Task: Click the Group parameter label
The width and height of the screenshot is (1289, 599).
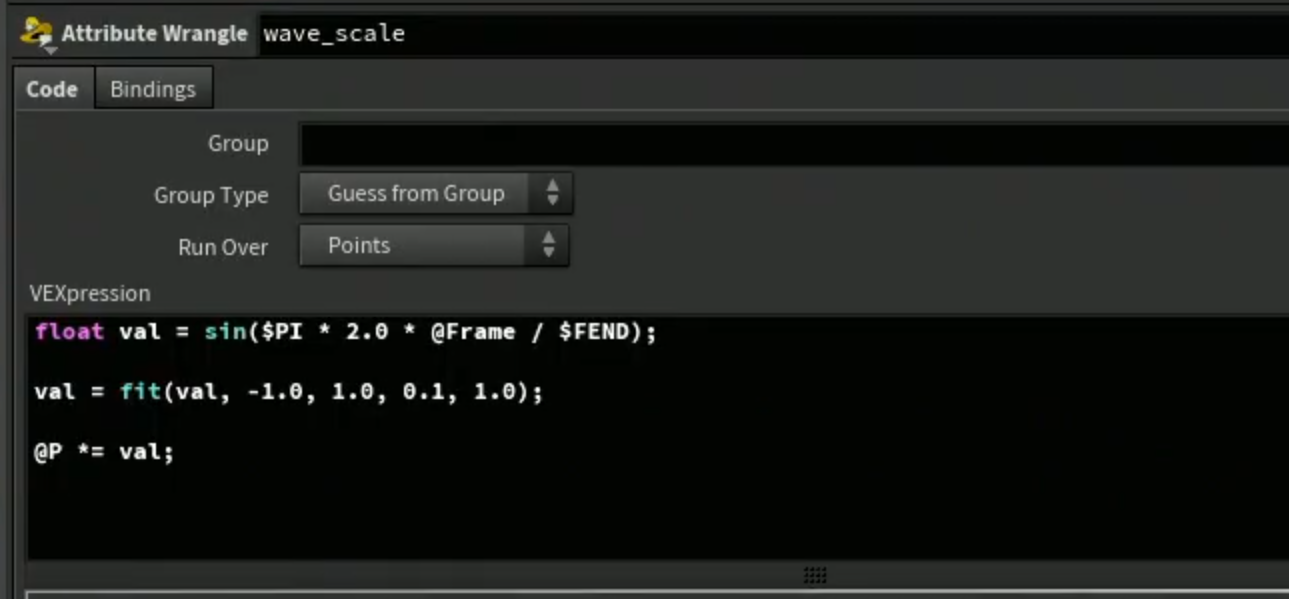Action: (x=238, y=144)
